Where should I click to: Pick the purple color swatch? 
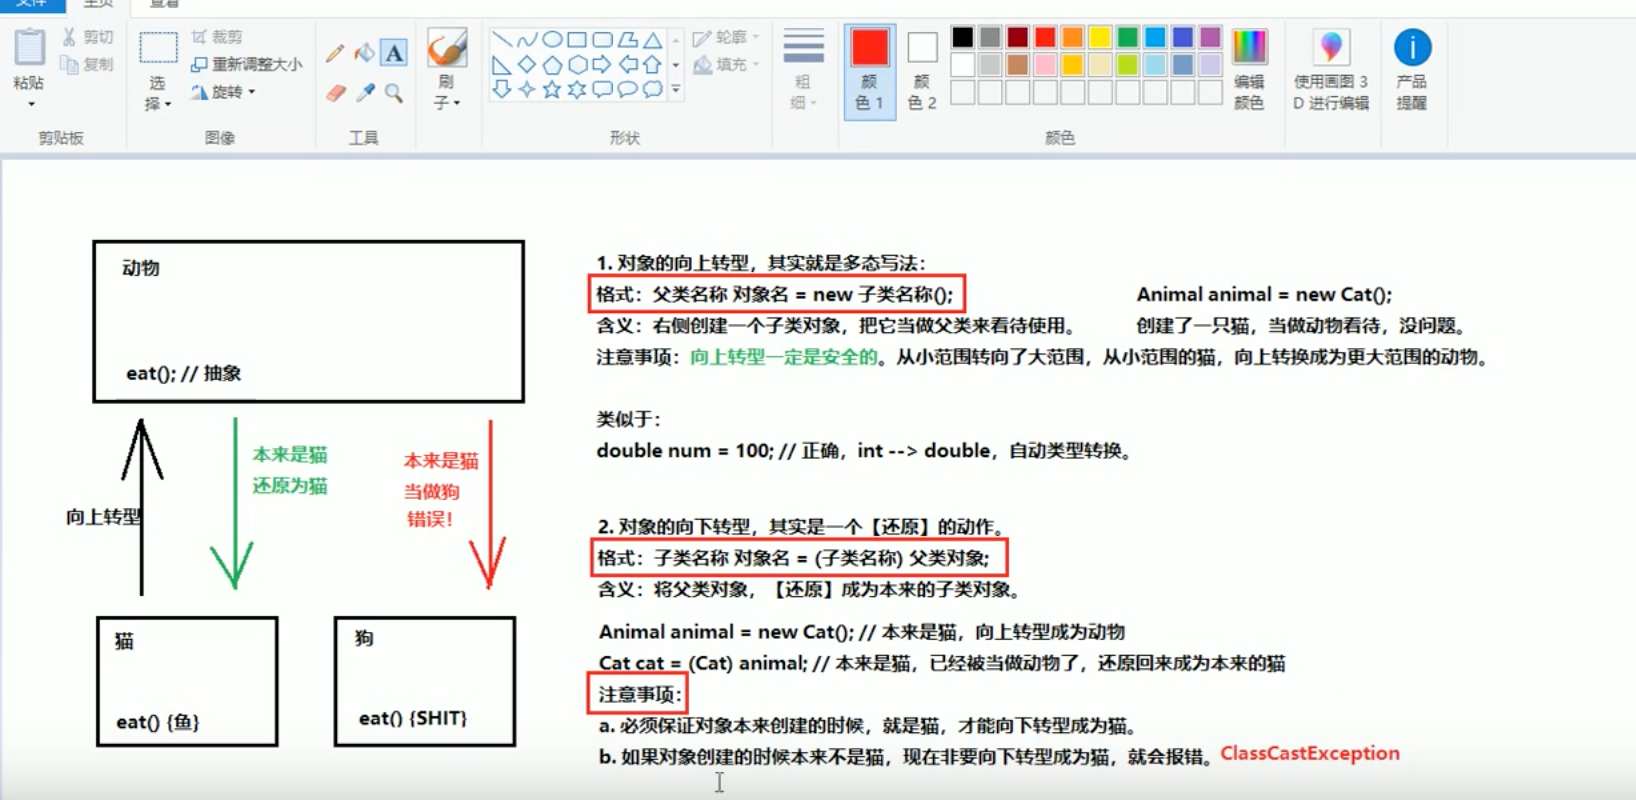(x=1210, y=38)
